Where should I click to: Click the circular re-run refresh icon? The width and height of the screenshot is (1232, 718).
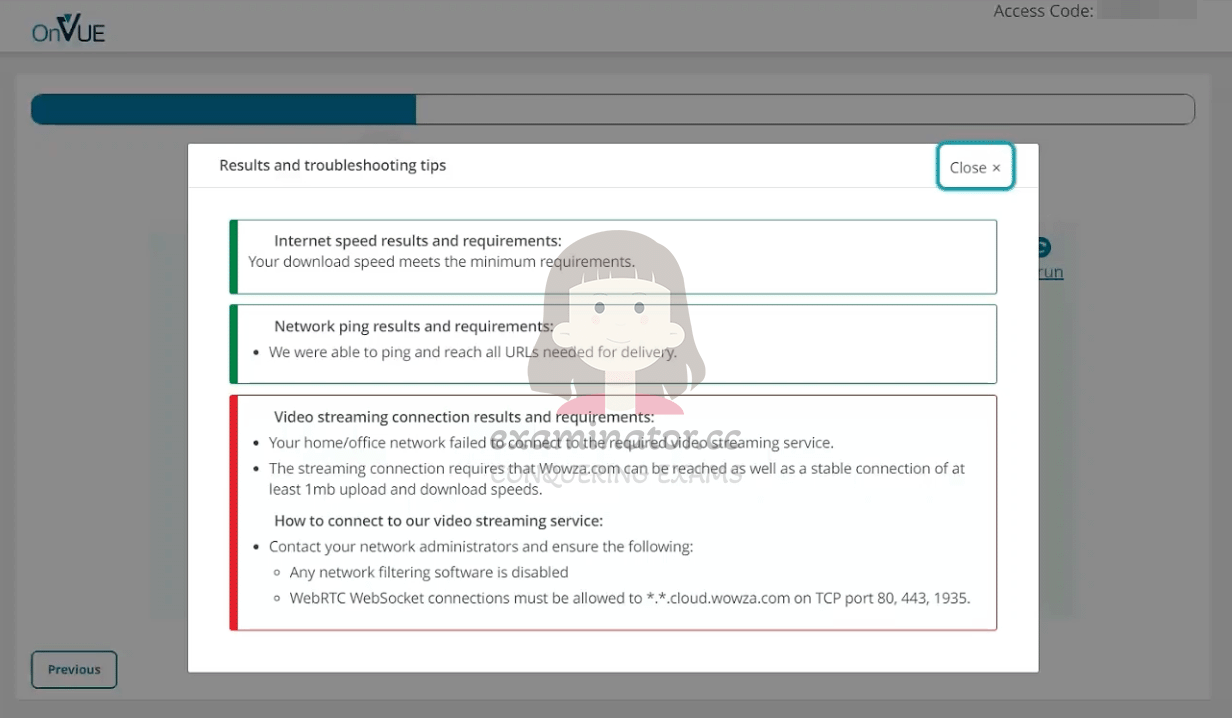[x=1045, y=247]
